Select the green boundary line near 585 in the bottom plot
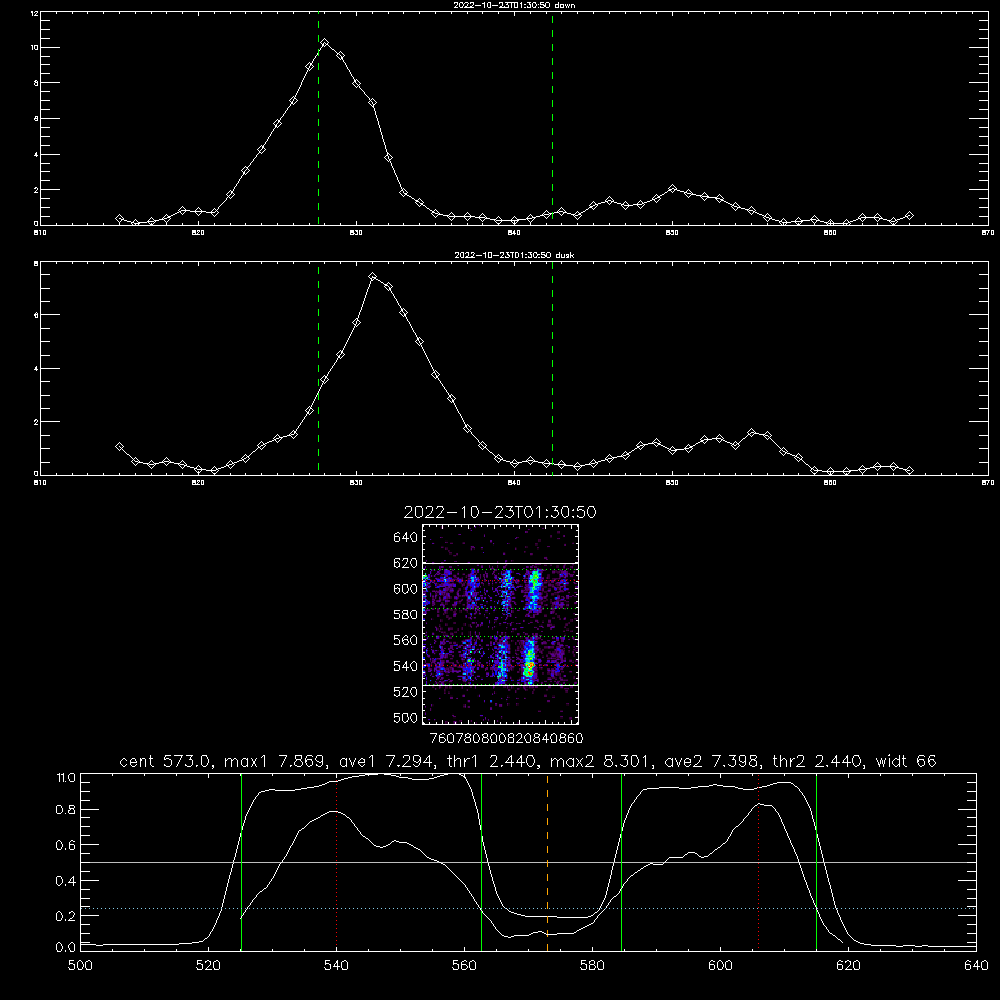This screenshot has height=1000, width=1000. tap(621, 862)
